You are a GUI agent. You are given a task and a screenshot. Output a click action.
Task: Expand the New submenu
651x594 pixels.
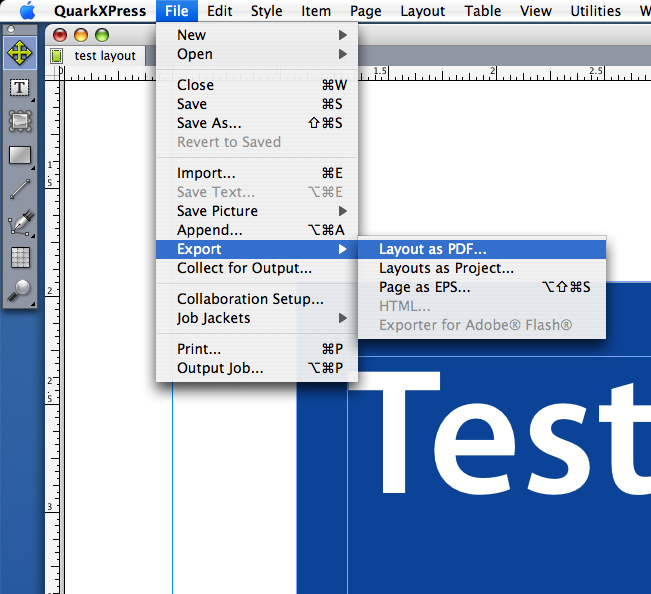click(x=257, y=35)
